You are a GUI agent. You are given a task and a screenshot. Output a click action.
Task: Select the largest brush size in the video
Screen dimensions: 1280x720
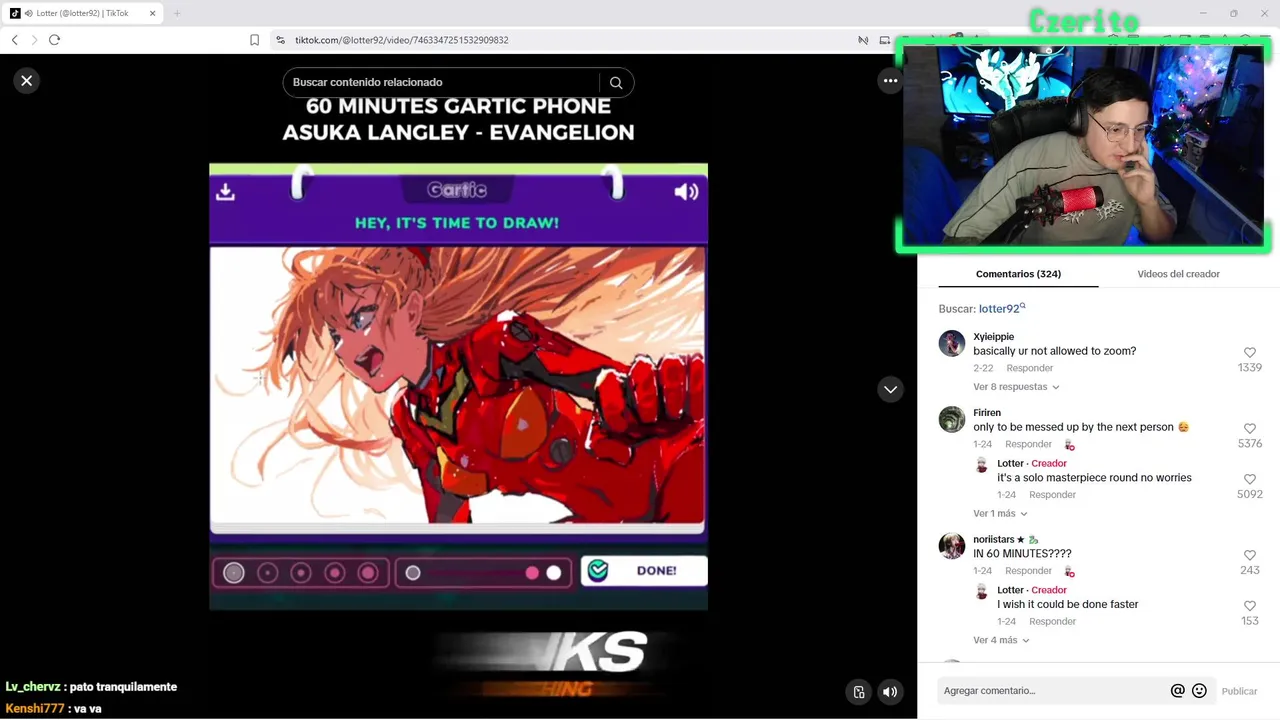[368, 573]
